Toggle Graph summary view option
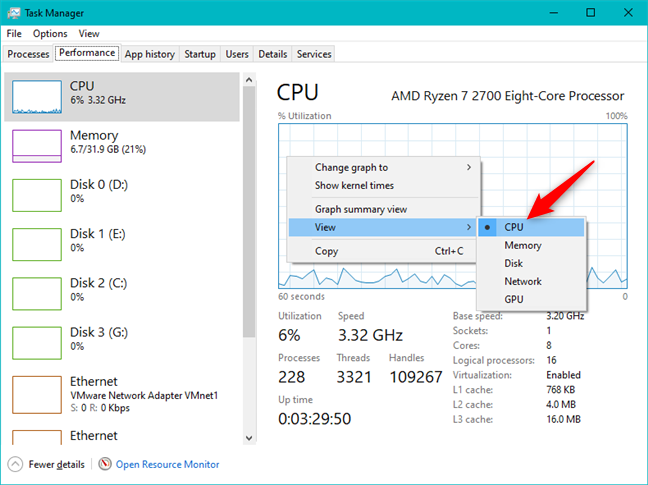 [383, 209]
